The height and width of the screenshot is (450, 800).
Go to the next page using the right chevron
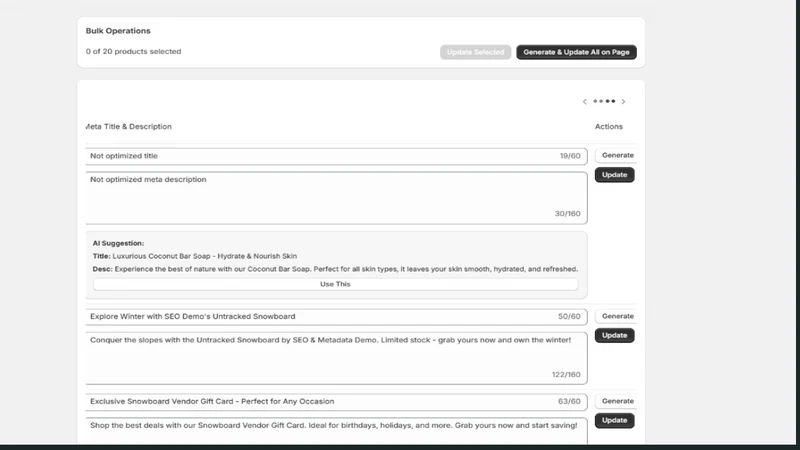623,102
